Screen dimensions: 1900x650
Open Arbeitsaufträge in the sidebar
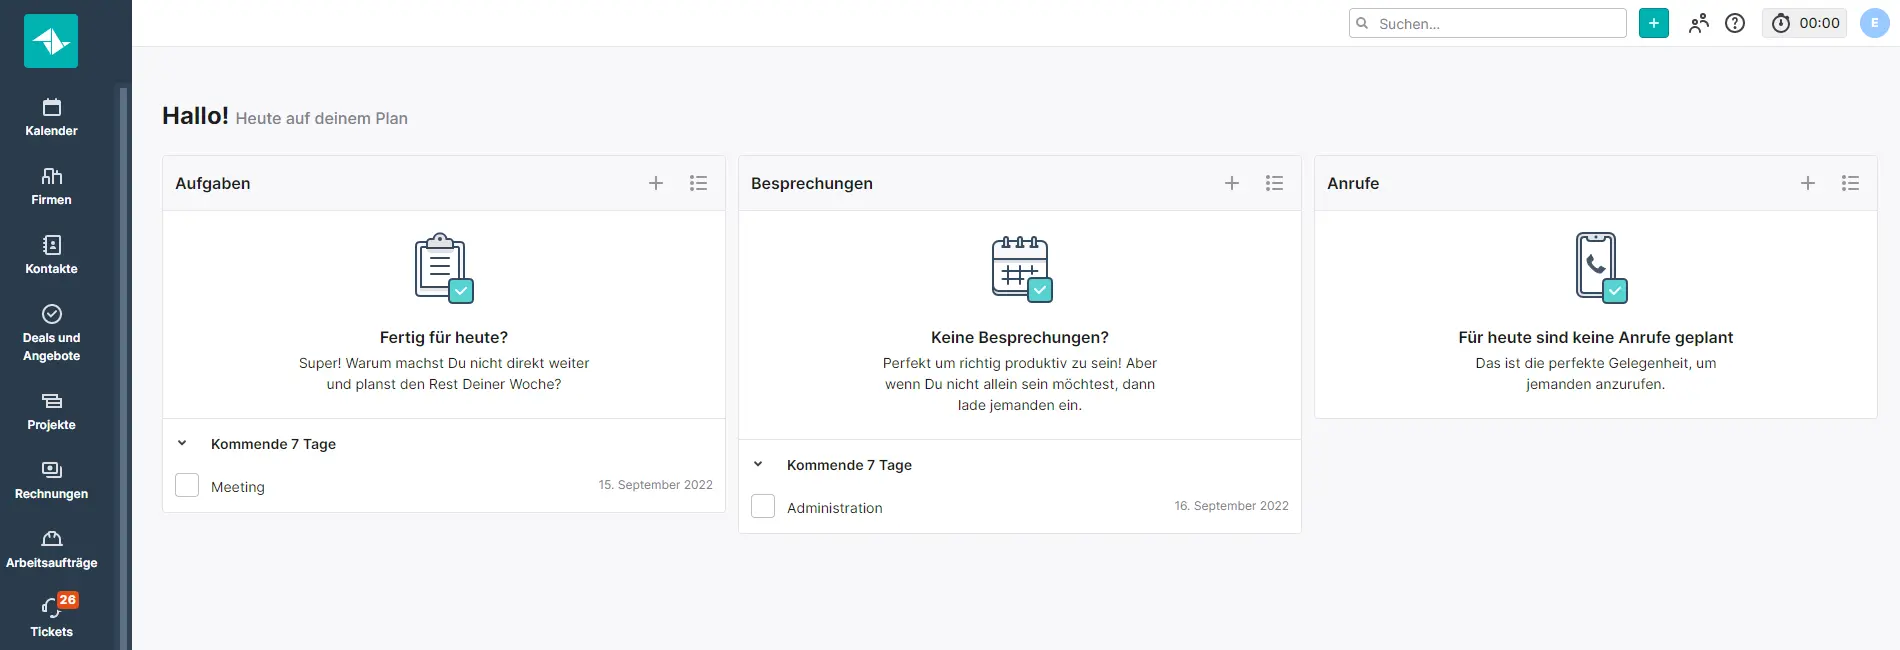[x=51, y=549]
